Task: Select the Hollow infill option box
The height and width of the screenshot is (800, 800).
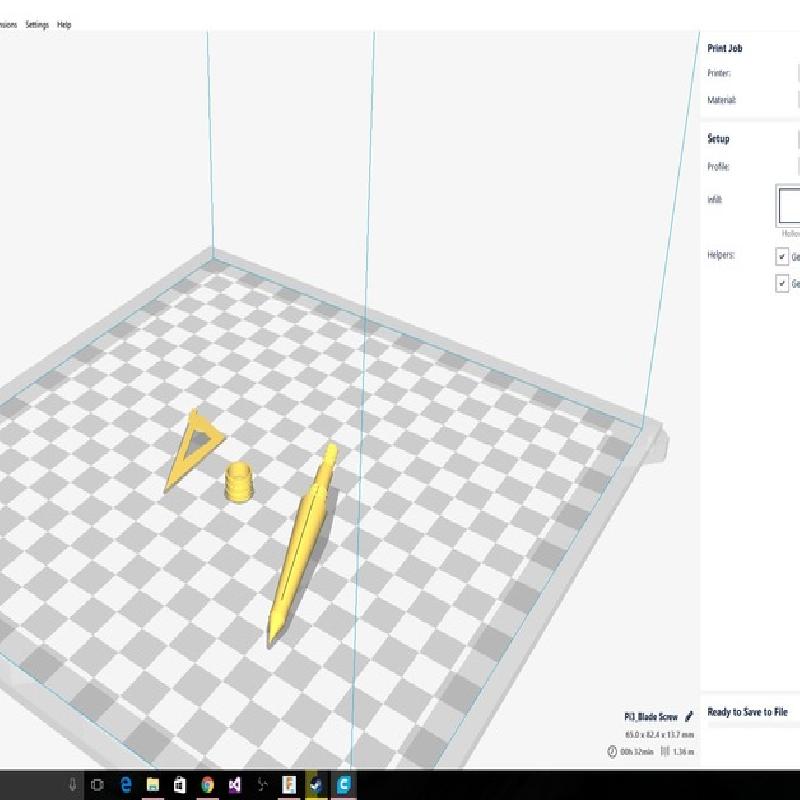Action: [x=789, y=206]
